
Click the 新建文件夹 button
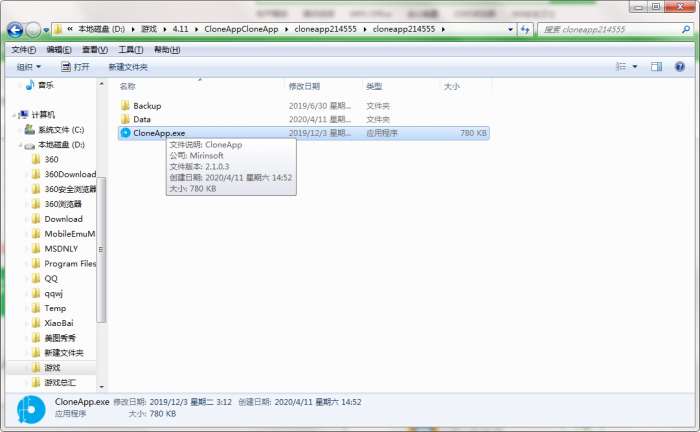(x=128, y=67)
